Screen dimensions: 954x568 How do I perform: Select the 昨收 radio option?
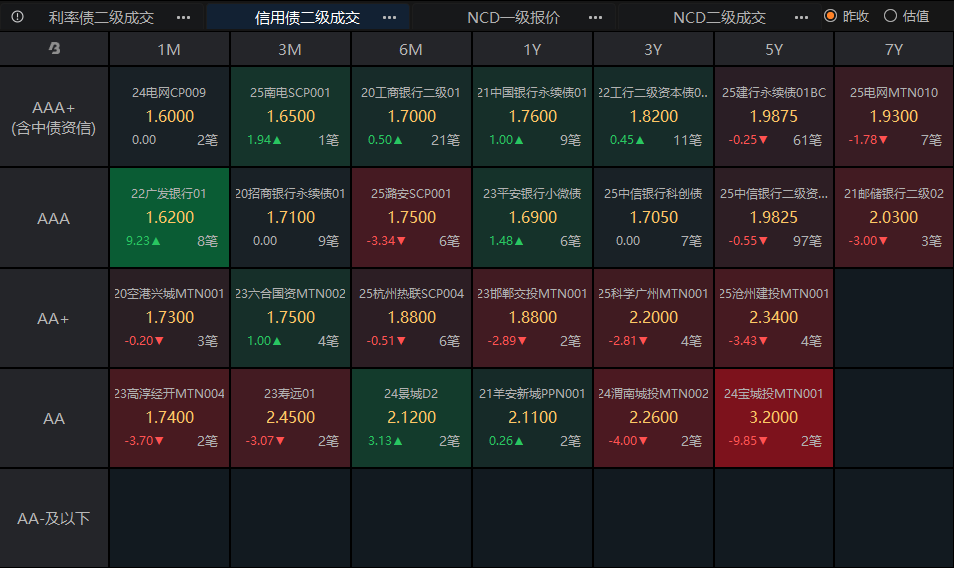(846, 16)
